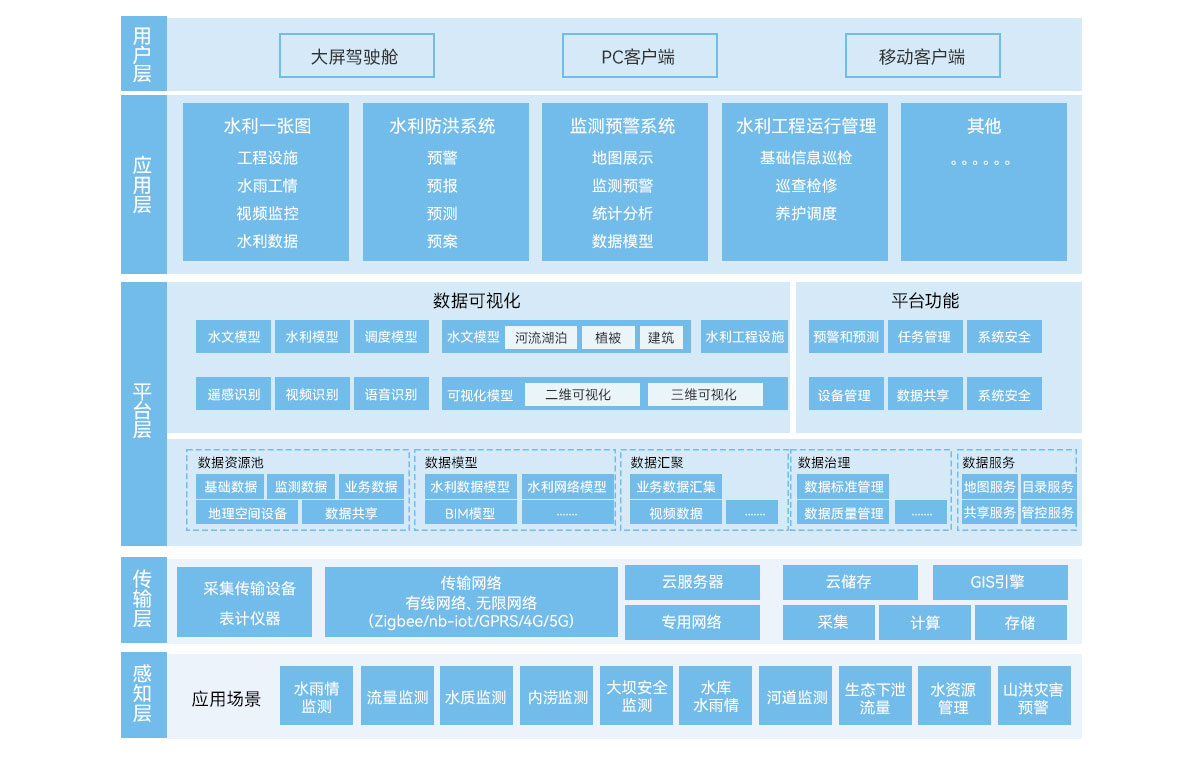Click 巡查检修 under 水利工程运行管理
The image size is (1197, 773).
point(805,185)
